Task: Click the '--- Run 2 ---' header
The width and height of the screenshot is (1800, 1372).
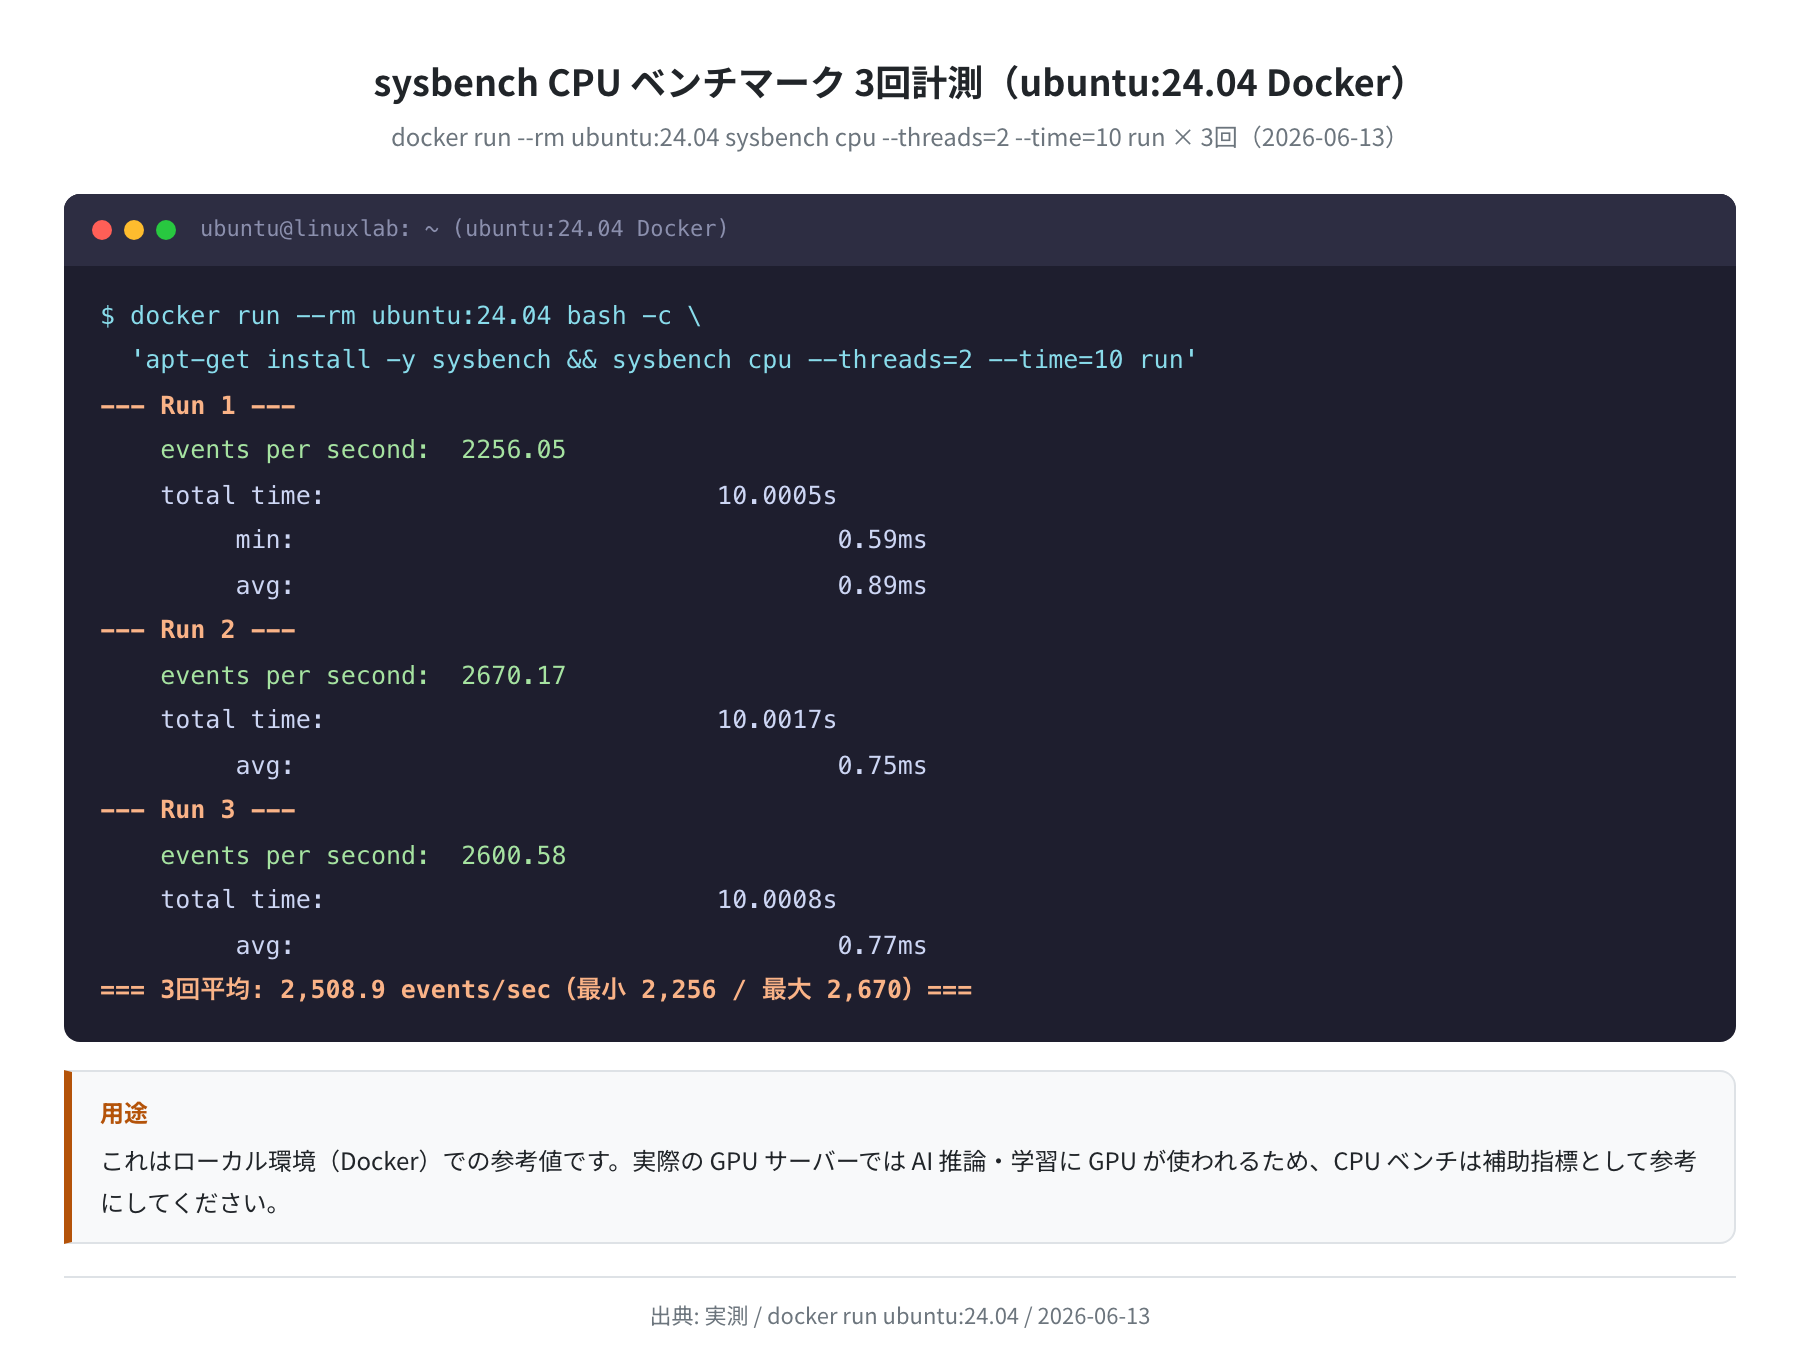Action: point(198,630)
